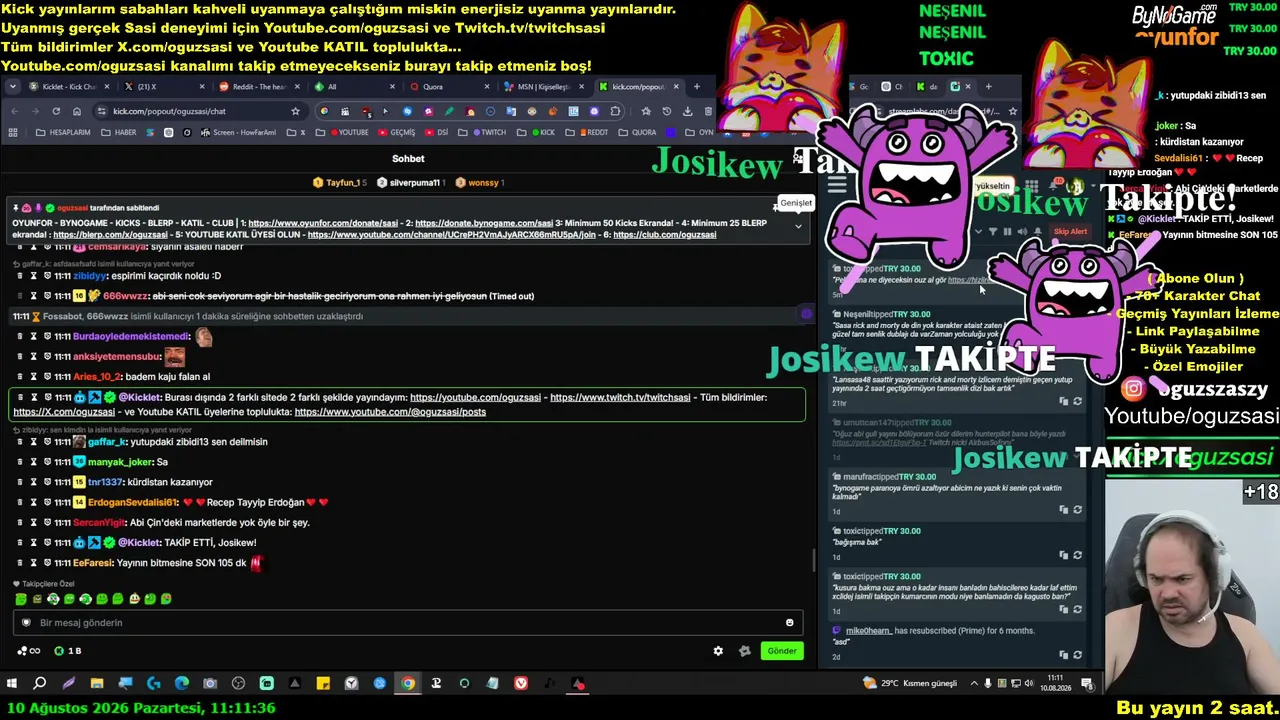This screenshot has width=1280, height=720.
Task: Open the youtube.com/@oguzsasi/posts link
Action: point(390,412)
